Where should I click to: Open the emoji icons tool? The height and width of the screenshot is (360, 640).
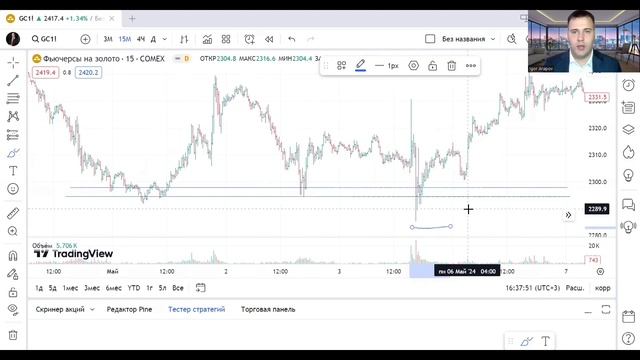13,189
